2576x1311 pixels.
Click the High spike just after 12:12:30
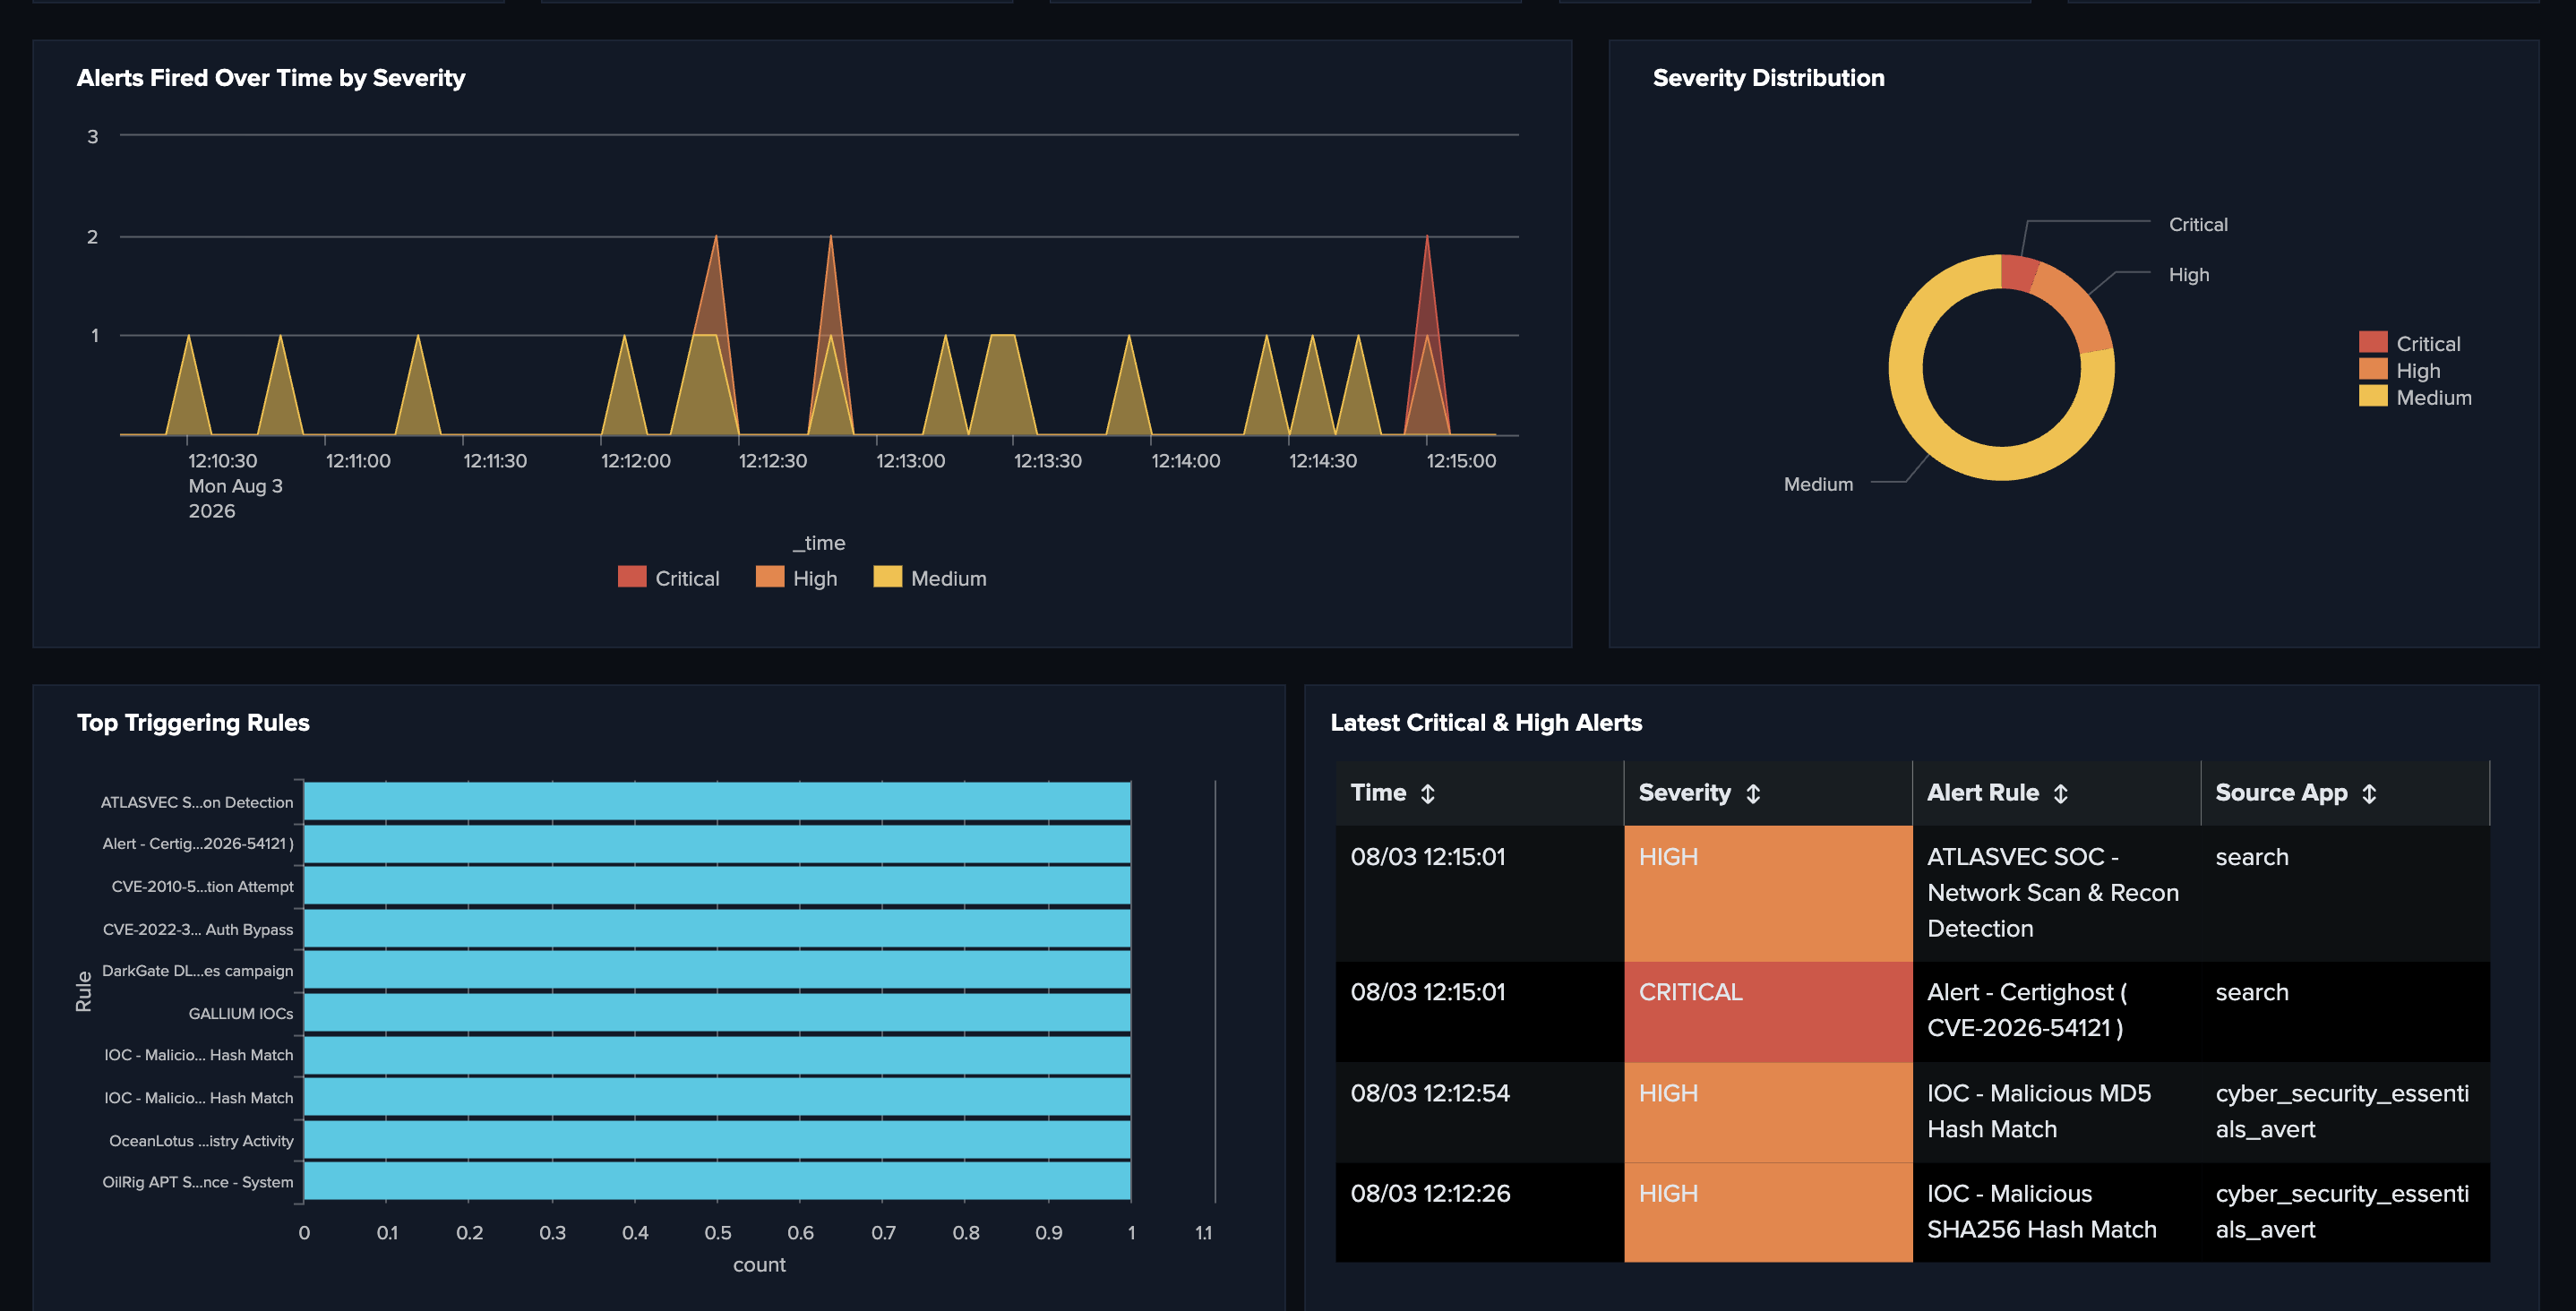pos(831,290)
